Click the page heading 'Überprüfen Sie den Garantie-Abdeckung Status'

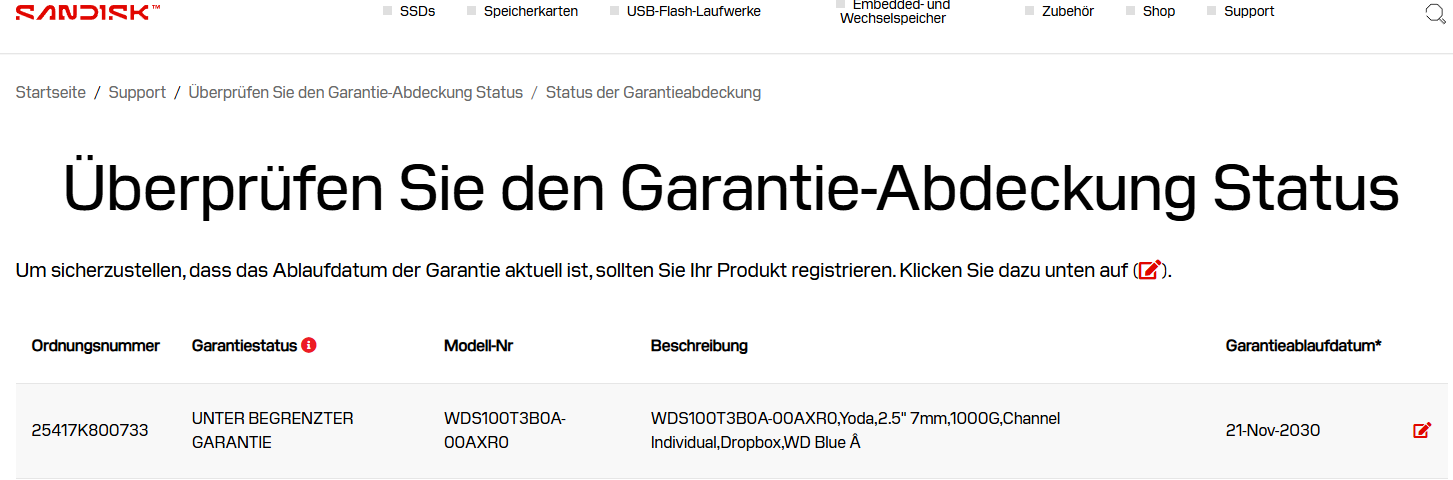(731, 188)
